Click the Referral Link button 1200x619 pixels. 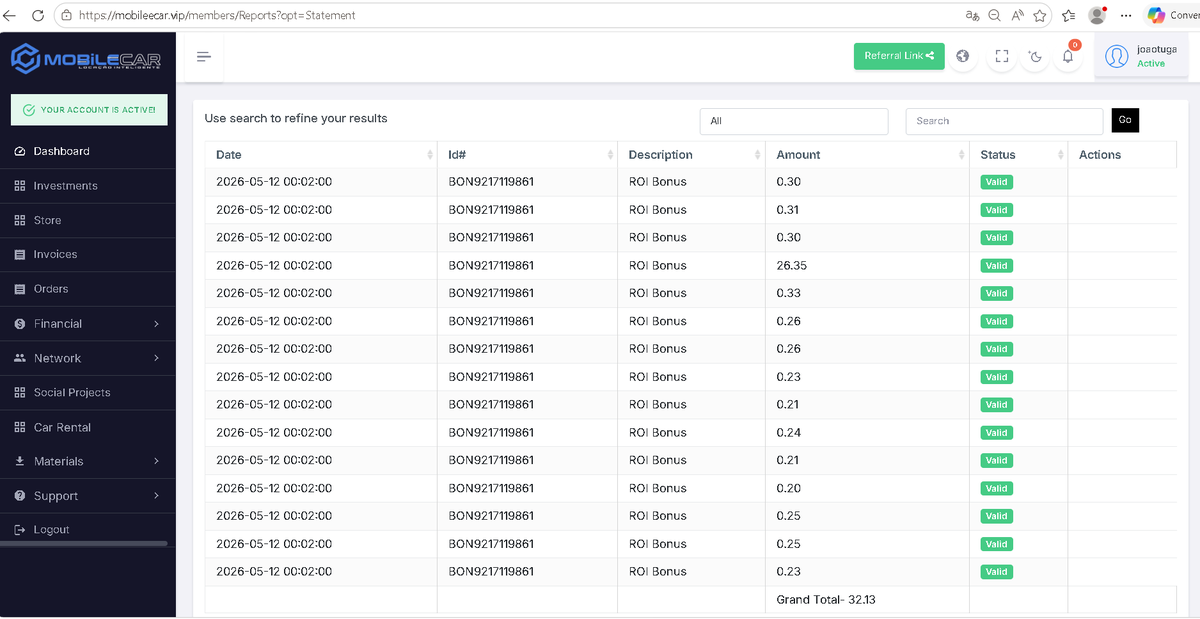(899, 56)
